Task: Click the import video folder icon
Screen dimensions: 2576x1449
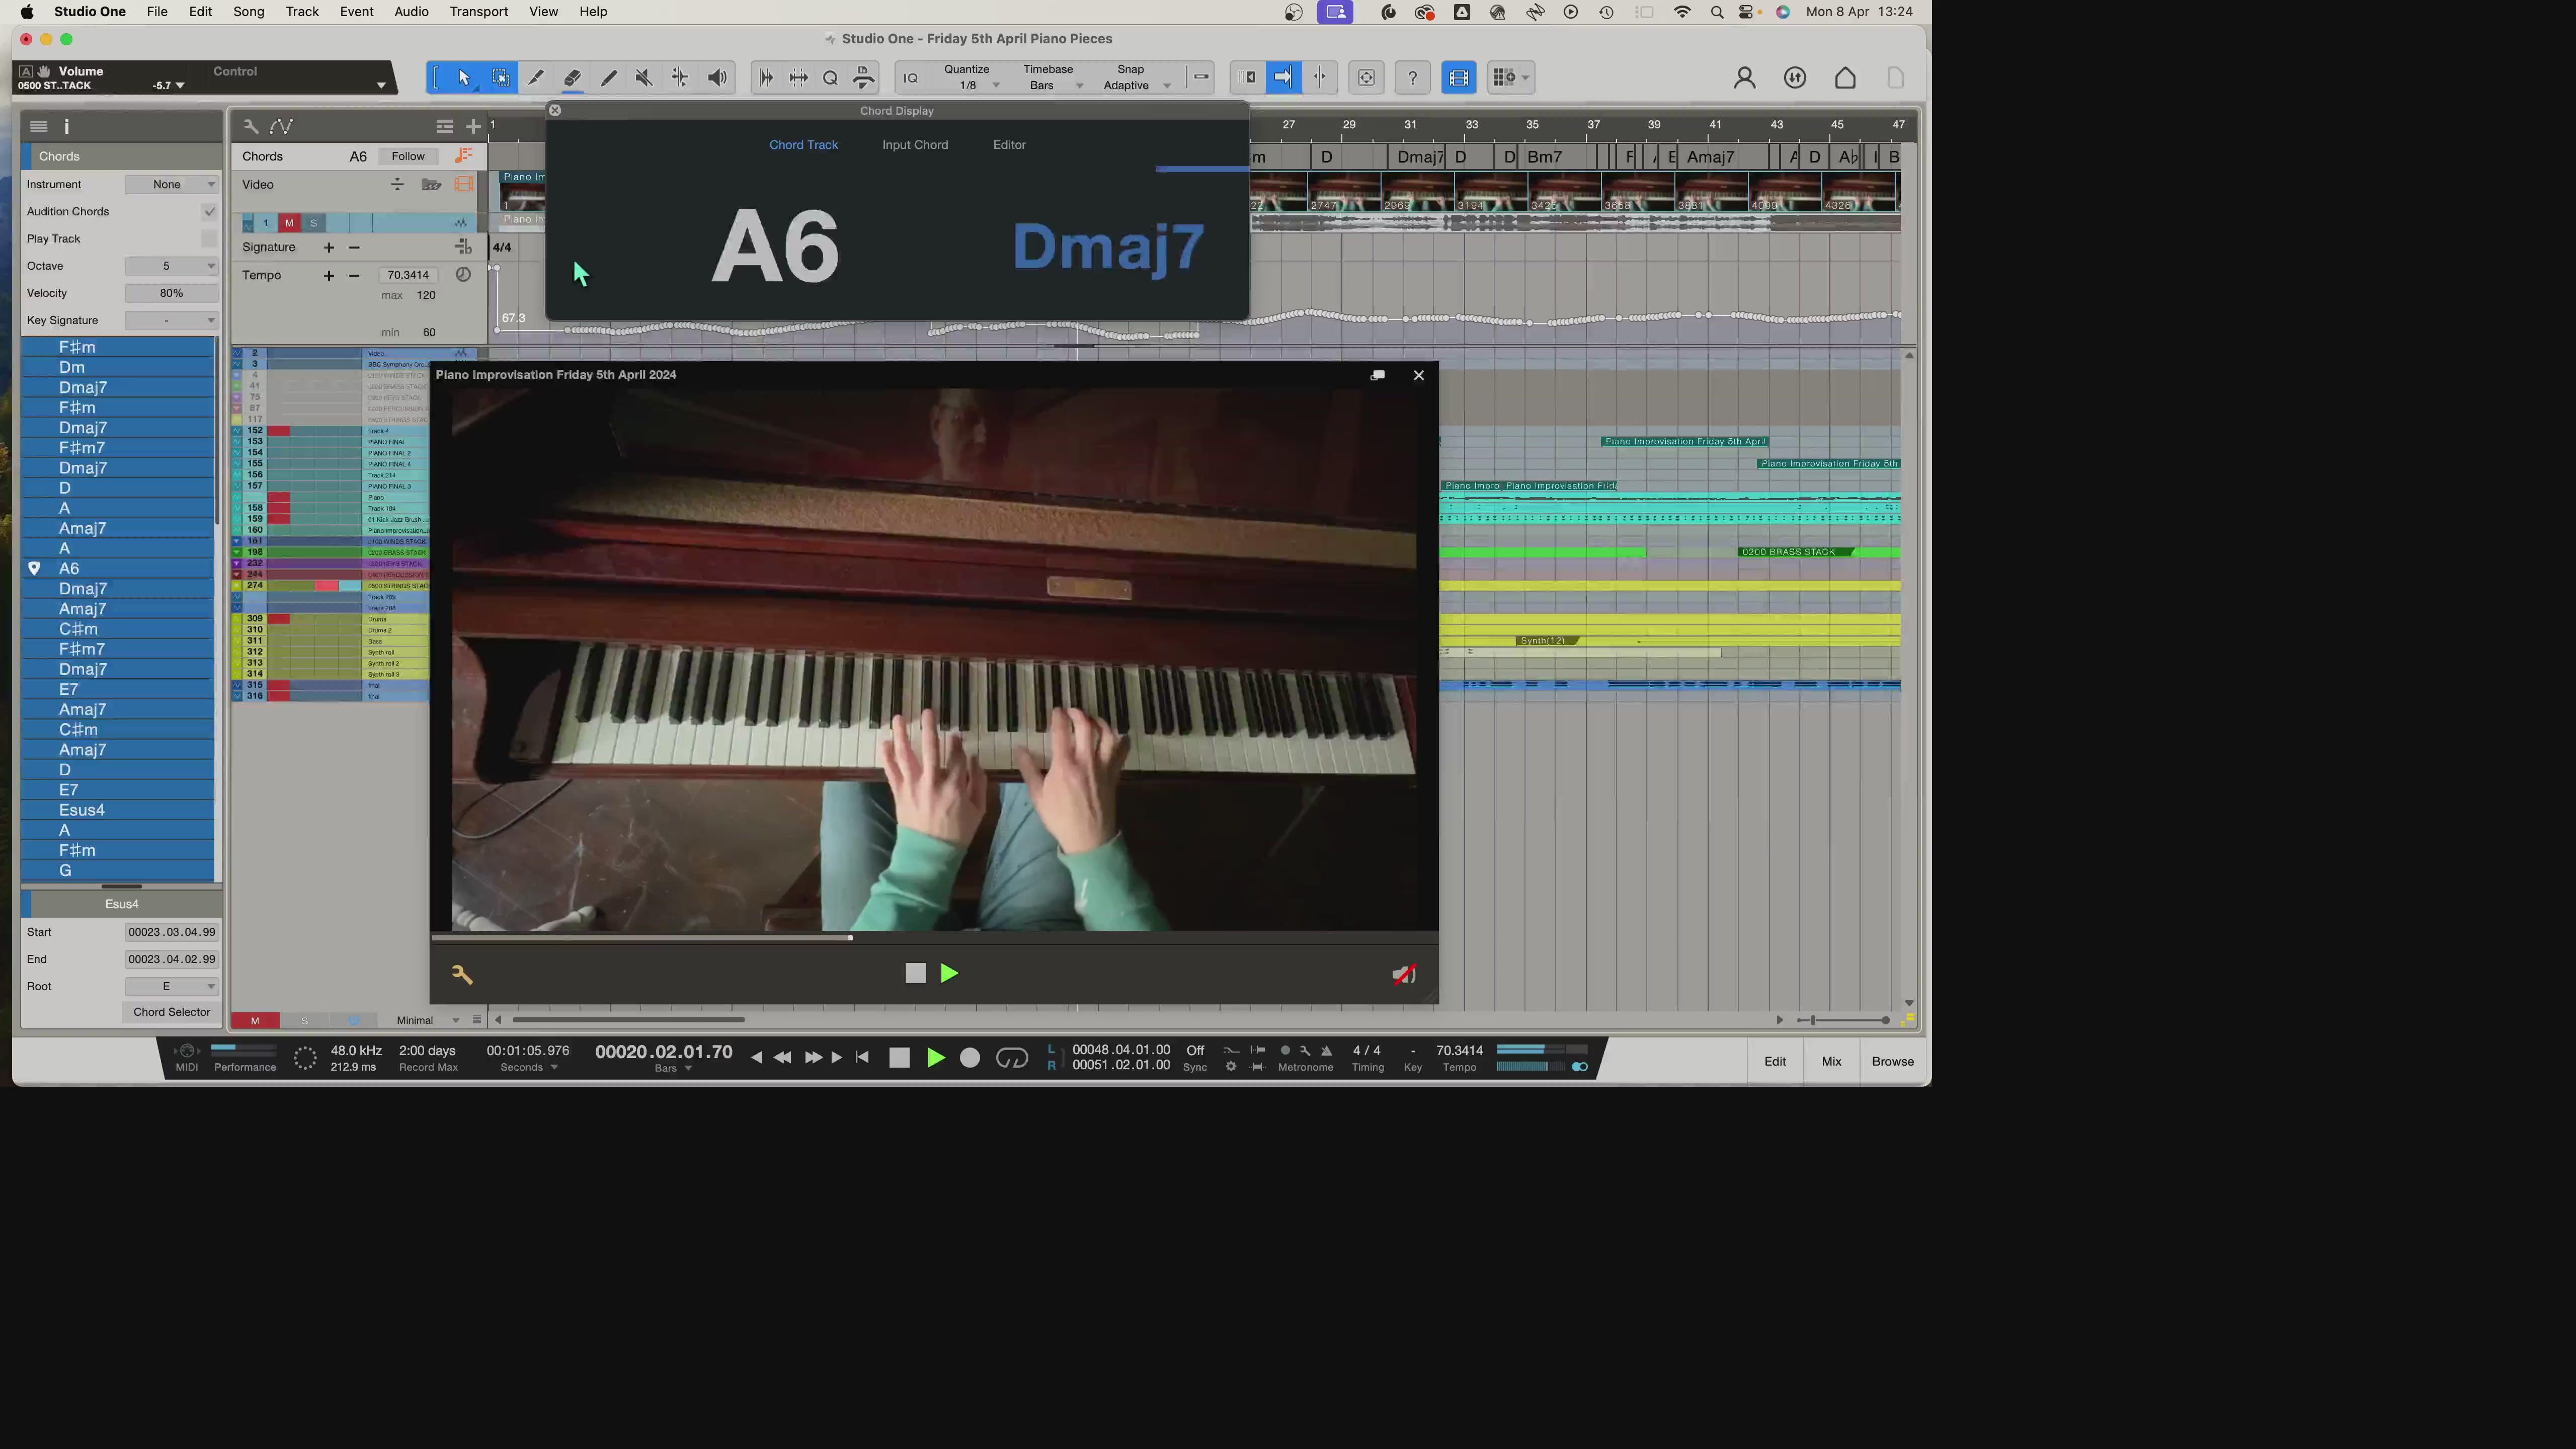Action: click(x=431, y=184)
